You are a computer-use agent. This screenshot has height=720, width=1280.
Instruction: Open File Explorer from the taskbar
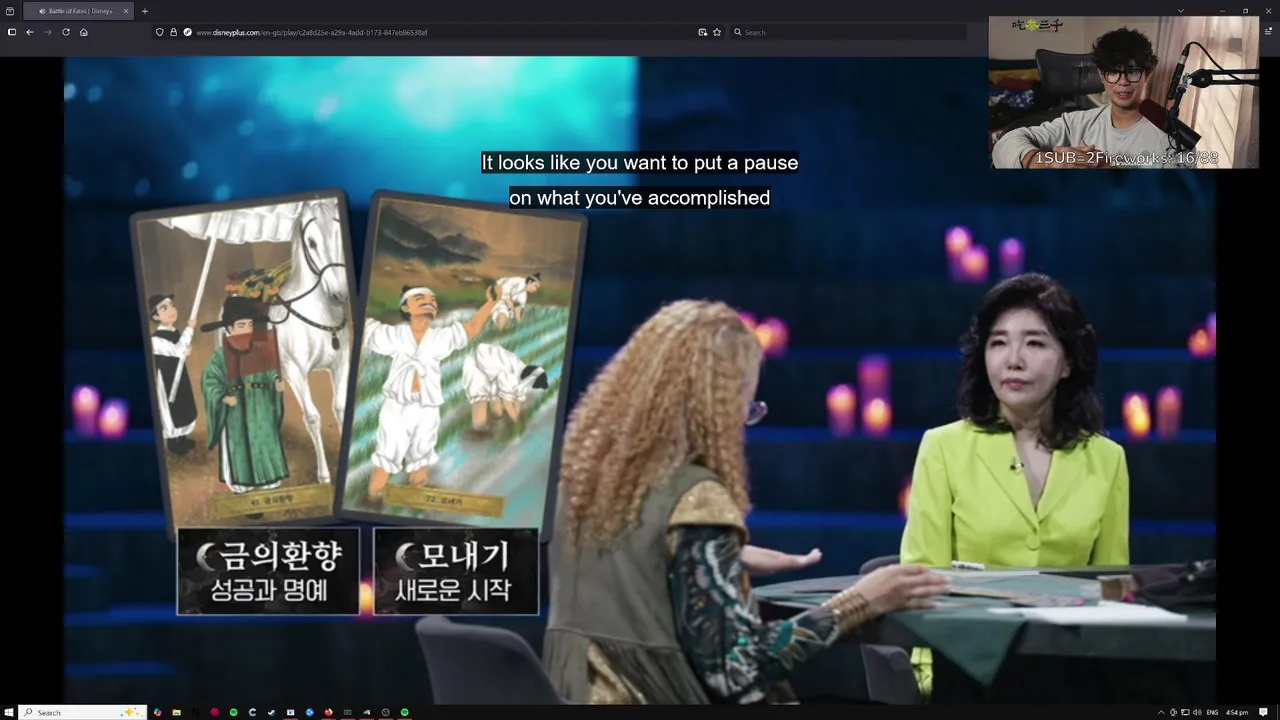[x=176, y=712]
